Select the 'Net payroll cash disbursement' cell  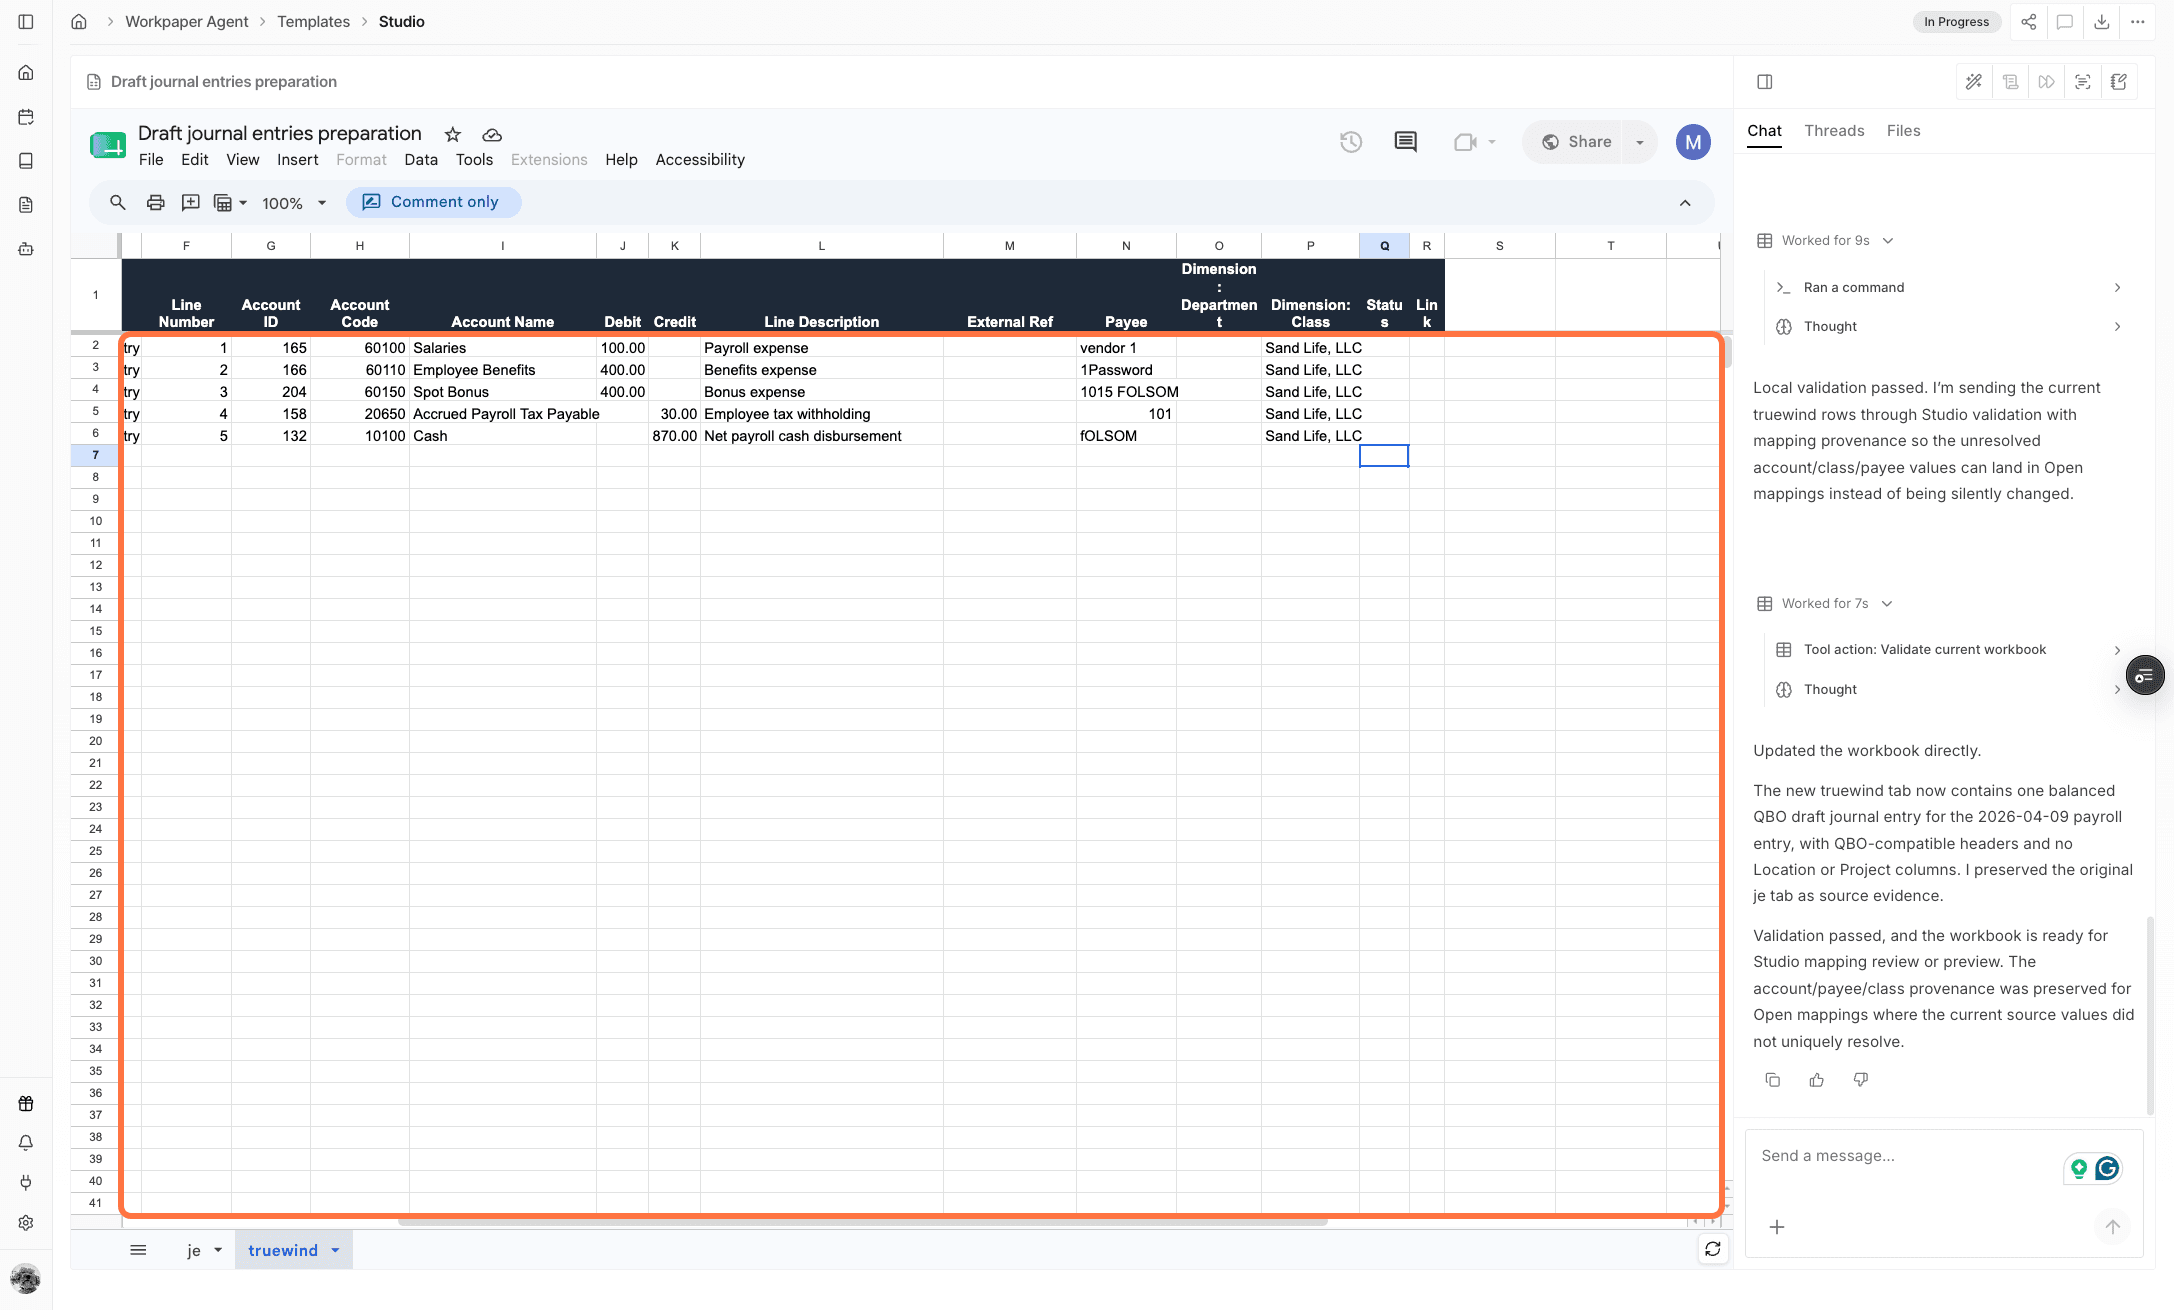click(821, 436)
